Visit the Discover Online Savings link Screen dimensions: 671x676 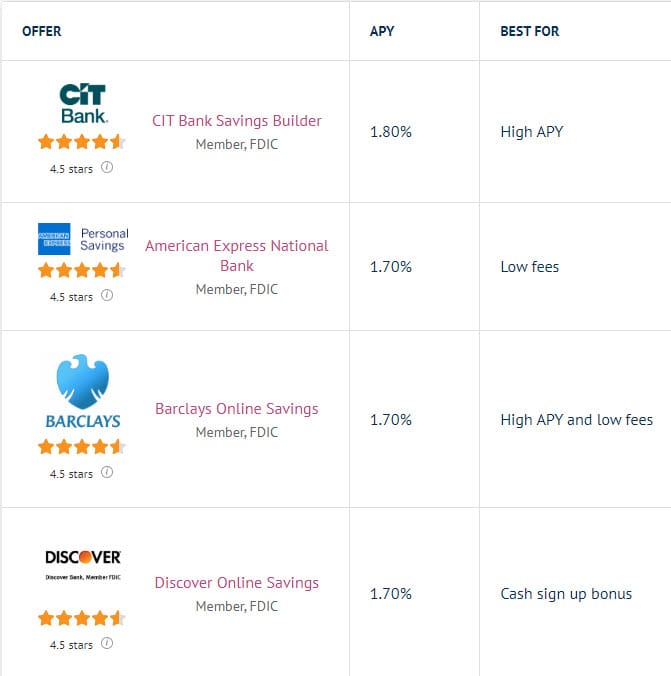click(237, 583)
